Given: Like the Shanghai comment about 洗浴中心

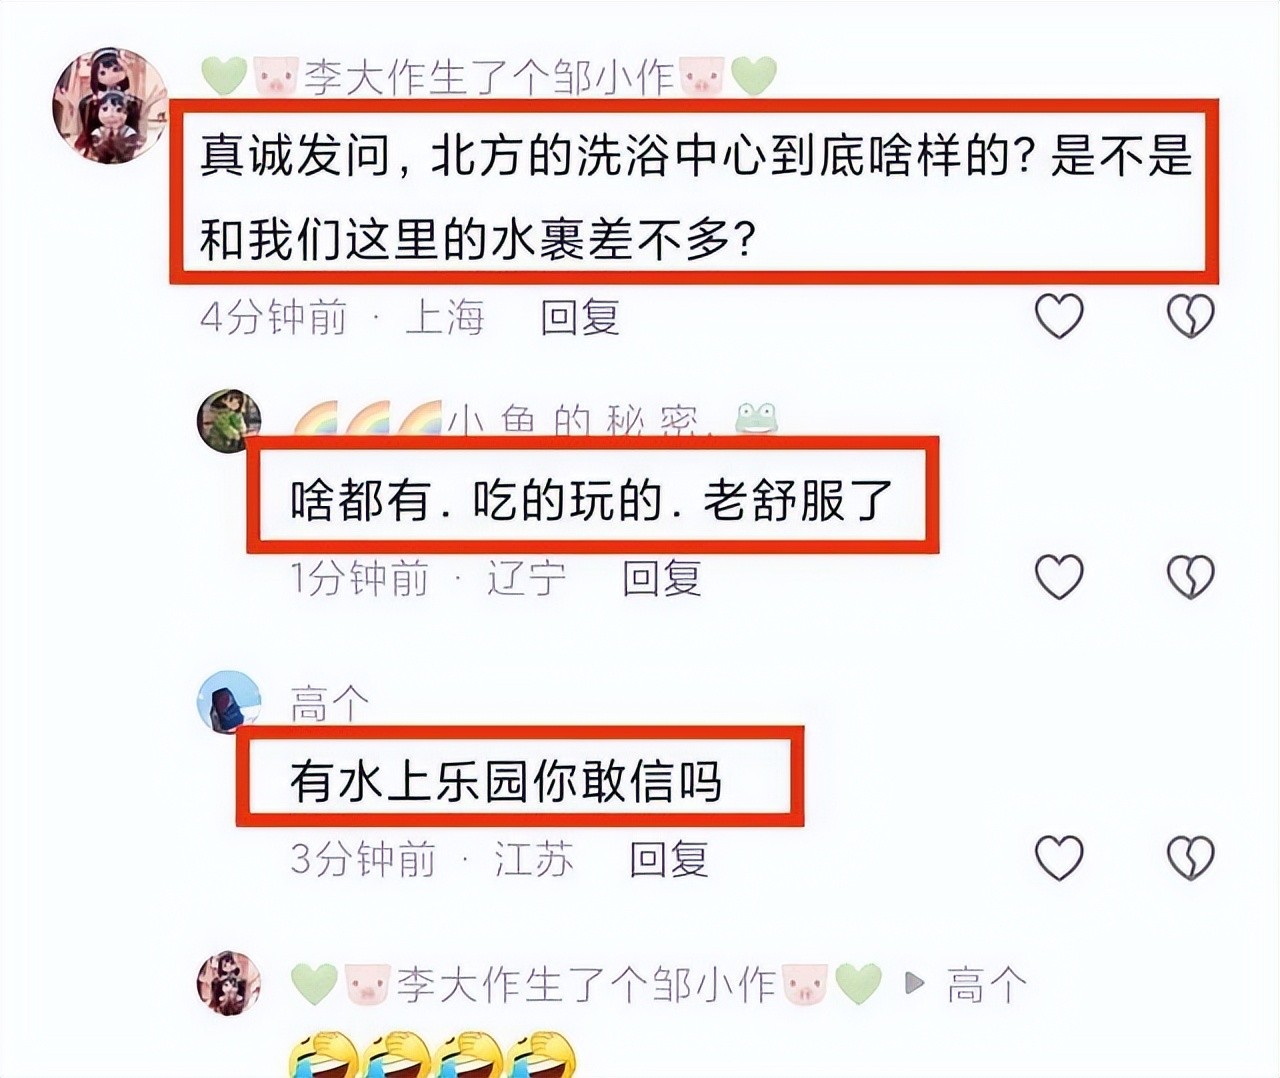Looking at the screenshot, I should (1059, 316).
